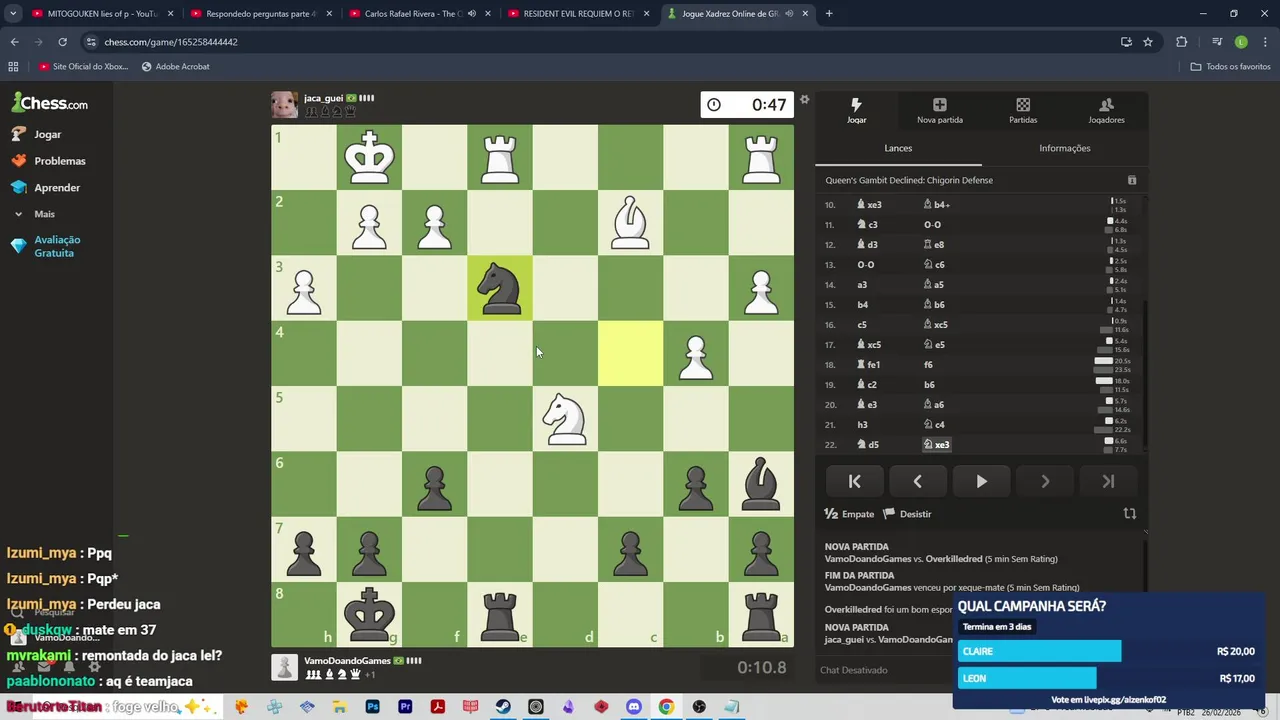The width and height of the screenshot is (1280, 720).
Task: Switch to the Carlos Rafael Rivera tab
Action: [x=418, y=14]
